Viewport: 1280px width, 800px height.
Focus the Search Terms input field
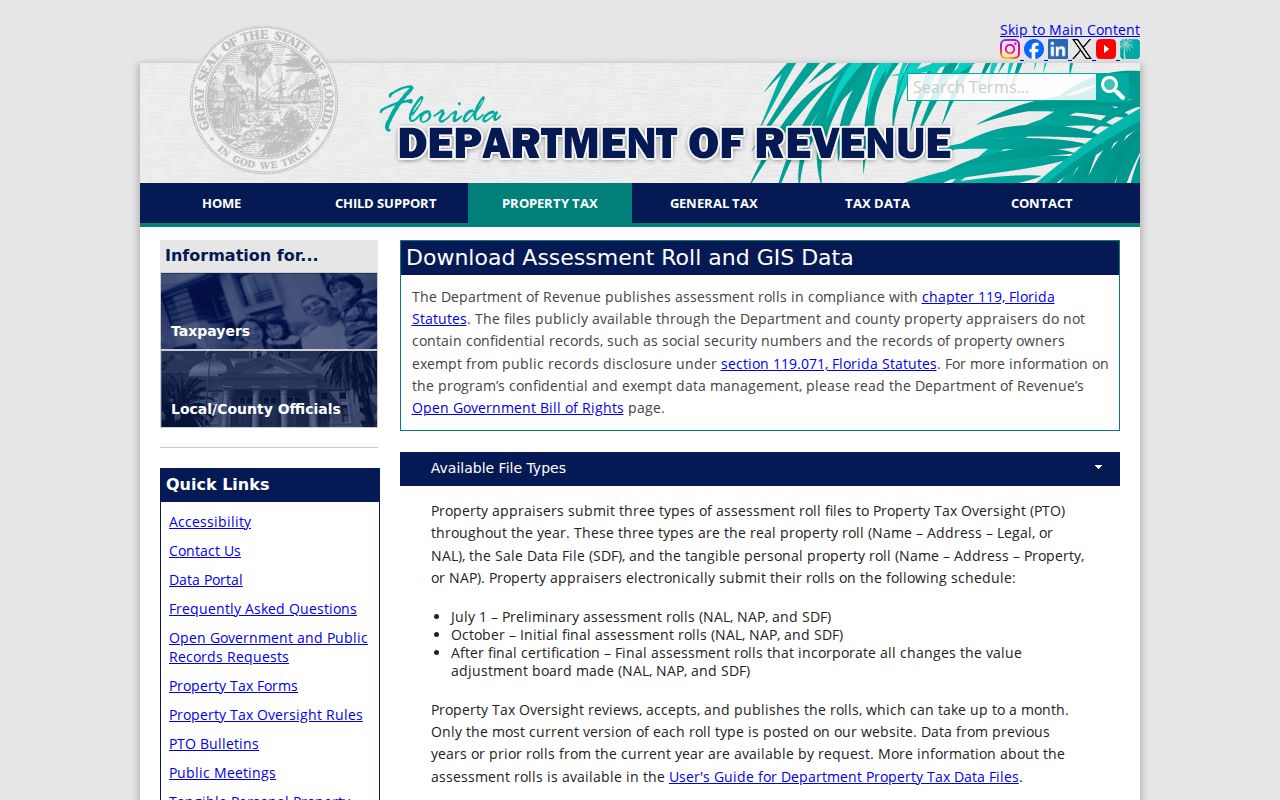point(1001,87)
